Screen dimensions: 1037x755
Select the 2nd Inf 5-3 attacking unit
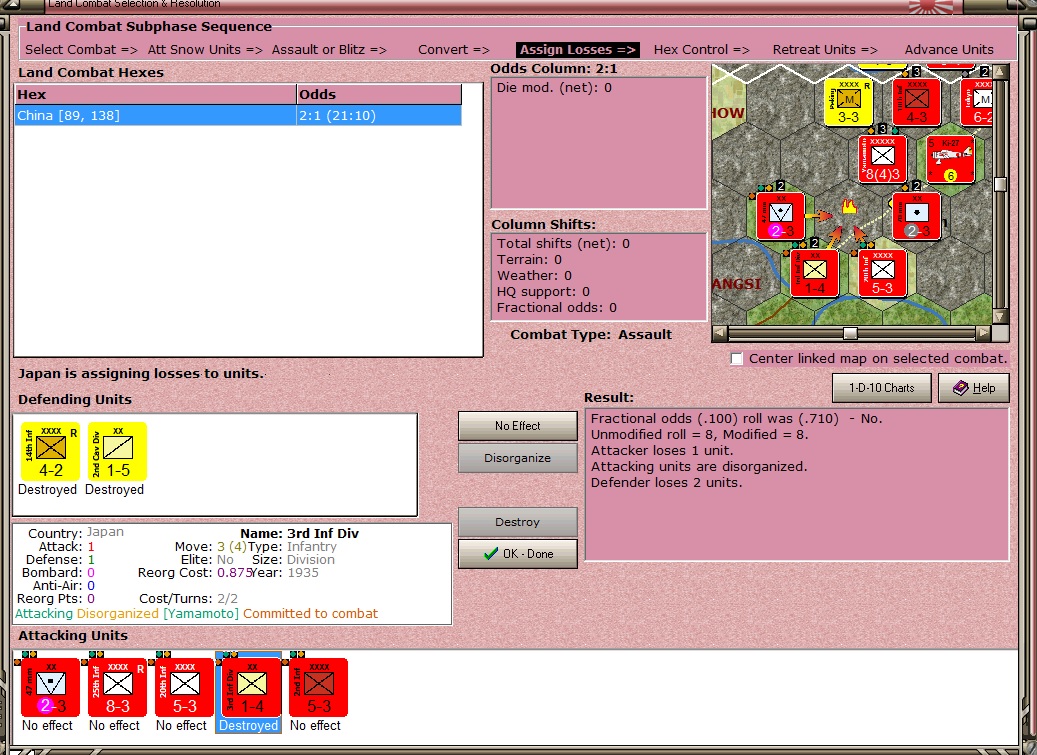pyautogui.click(x=319, y=687)
